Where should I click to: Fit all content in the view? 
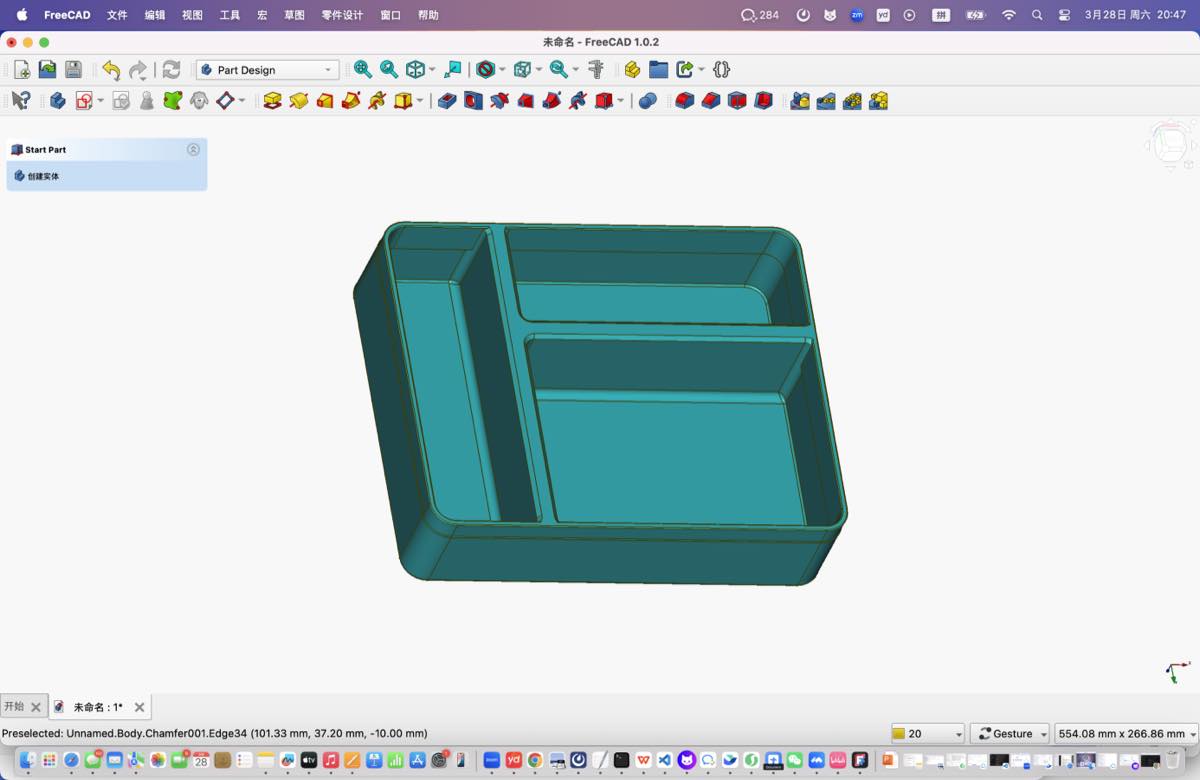click(363, 70)
